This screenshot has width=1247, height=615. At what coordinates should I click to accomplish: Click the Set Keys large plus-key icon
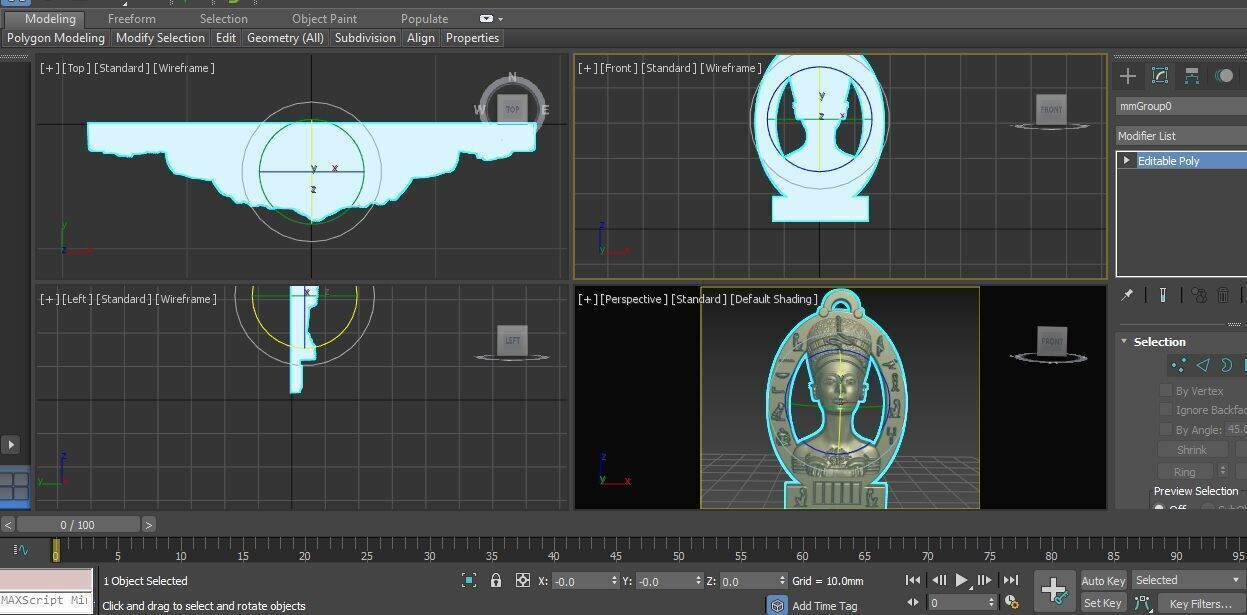click(x=1054, y=591)
